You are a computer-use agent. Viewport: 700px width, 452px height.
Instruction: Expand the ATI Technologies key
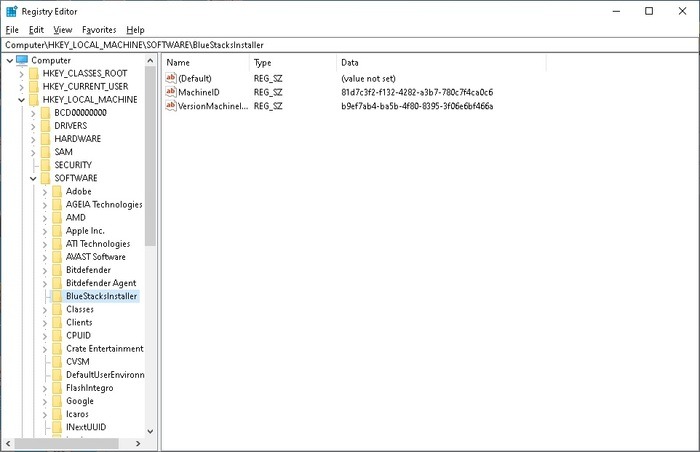[44, 244]
